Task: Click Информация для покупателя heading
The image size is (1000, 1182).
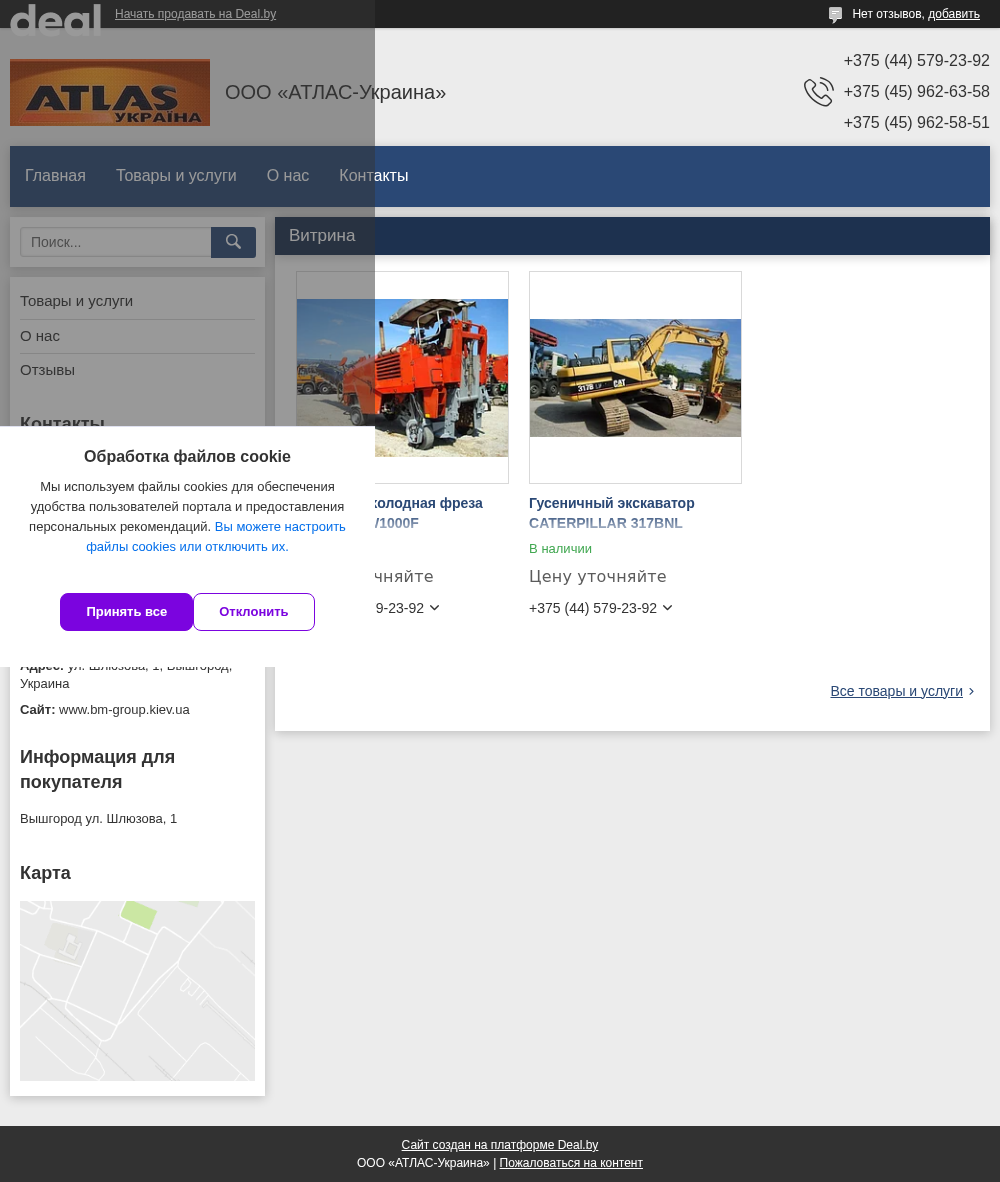Action: [x=97, y=770]
